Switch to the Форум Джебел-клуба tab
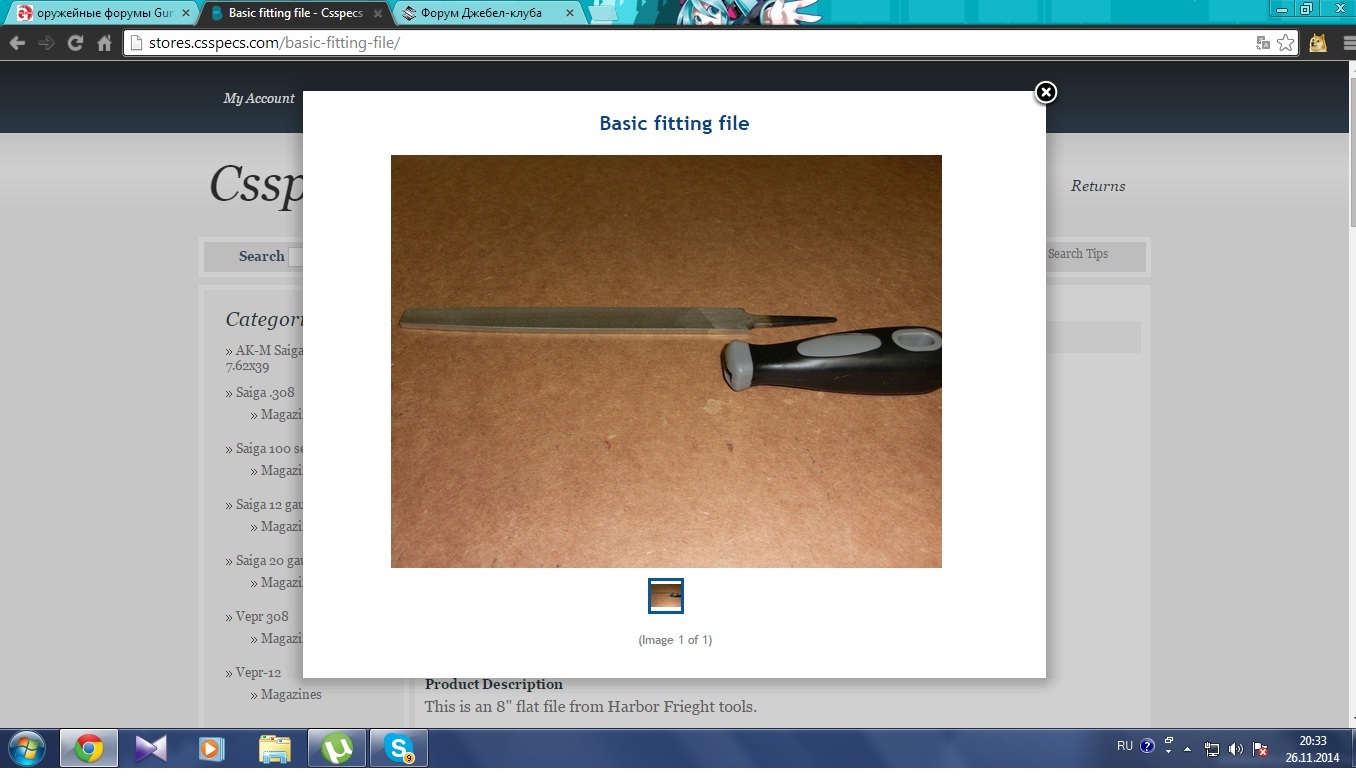The width and height of the screenshot is (1356, 776). point(481,13)
